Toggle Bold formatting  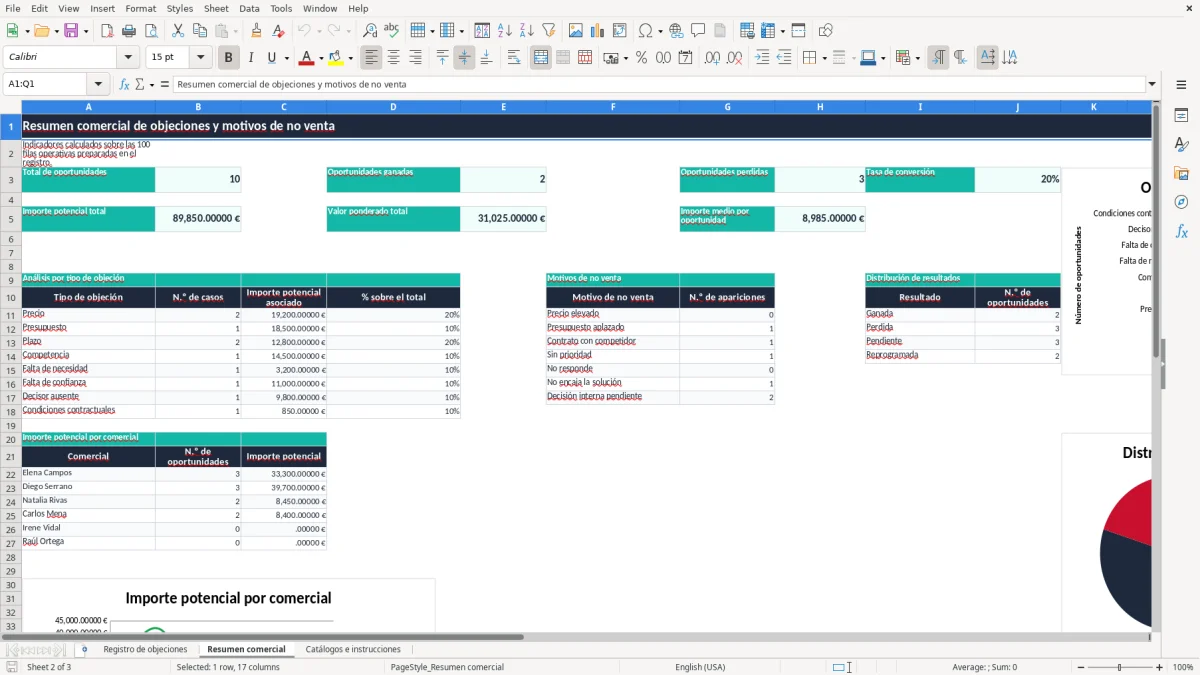(x=228, y=58)
